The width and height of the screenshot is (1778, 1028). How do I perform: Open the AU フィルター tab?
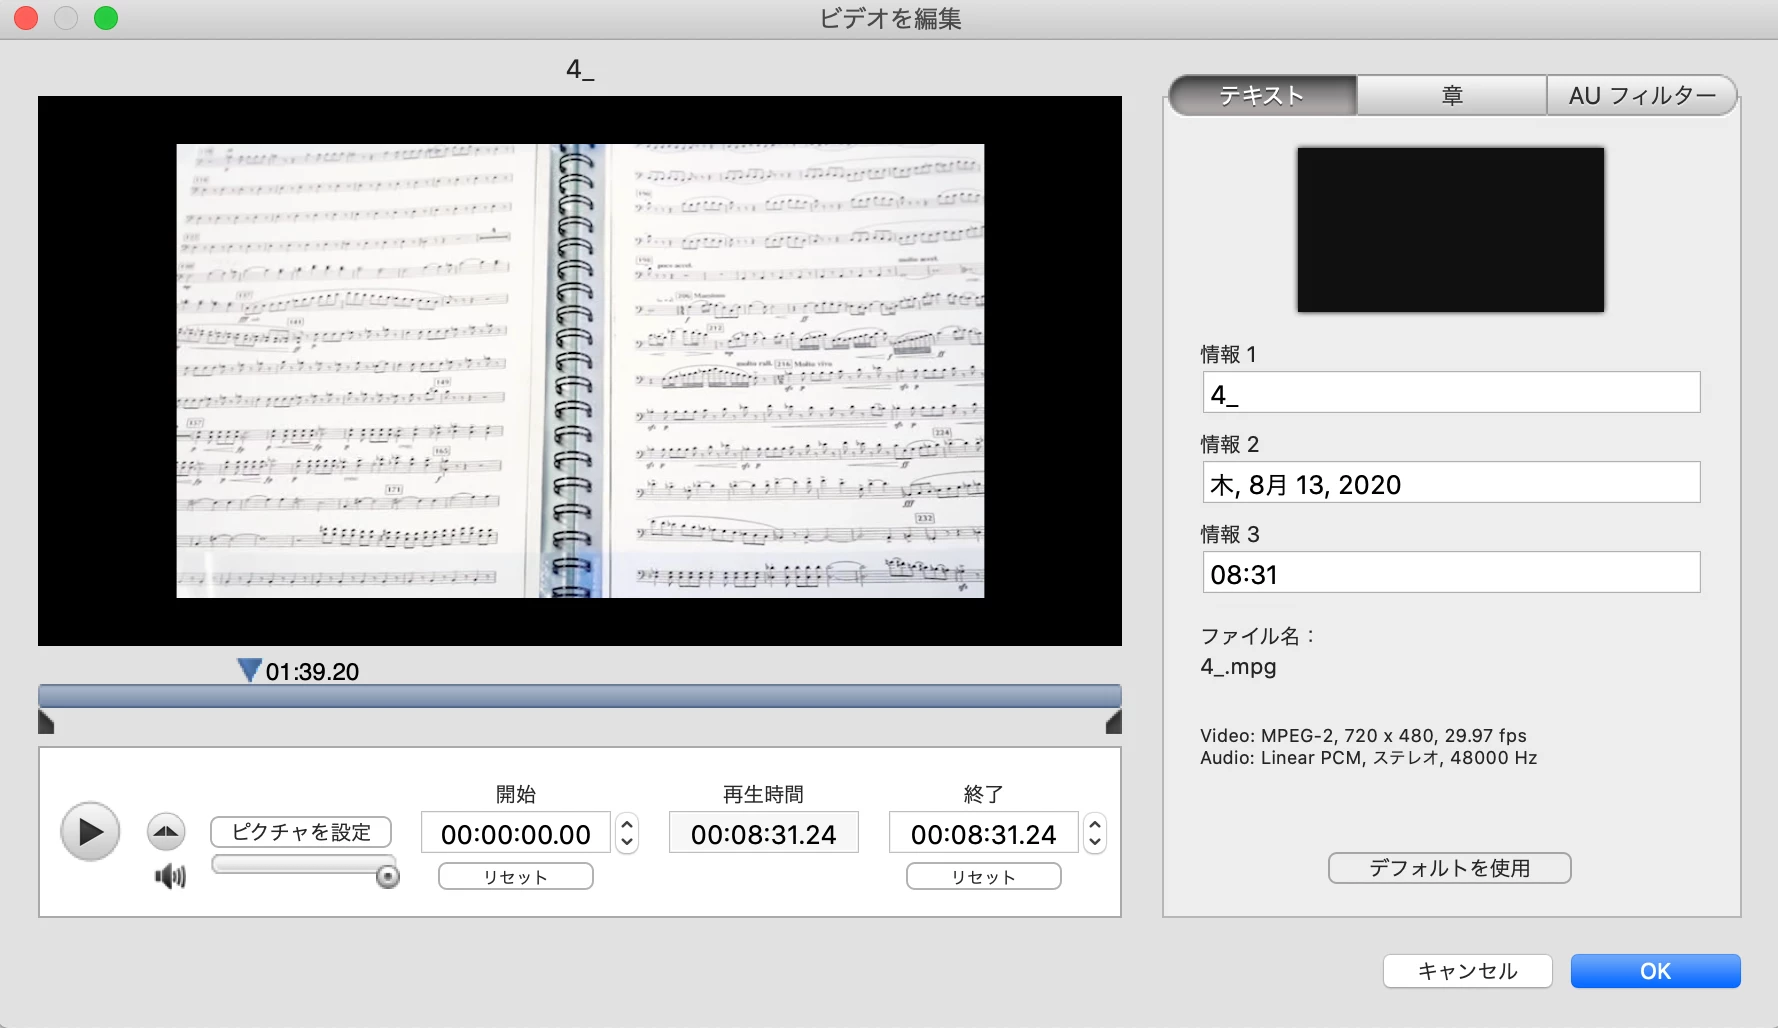tap(1642, 96)
